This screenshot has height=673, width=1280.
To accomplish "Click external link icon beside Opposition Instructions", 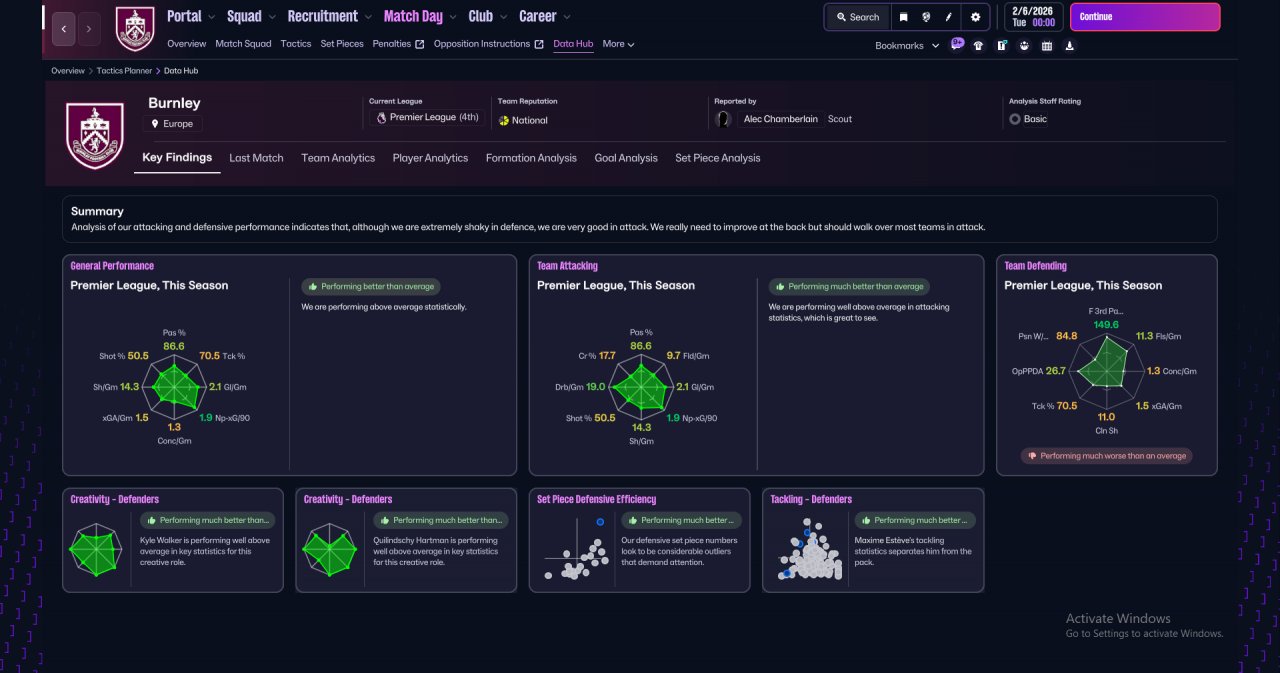I will coord(539,44).
